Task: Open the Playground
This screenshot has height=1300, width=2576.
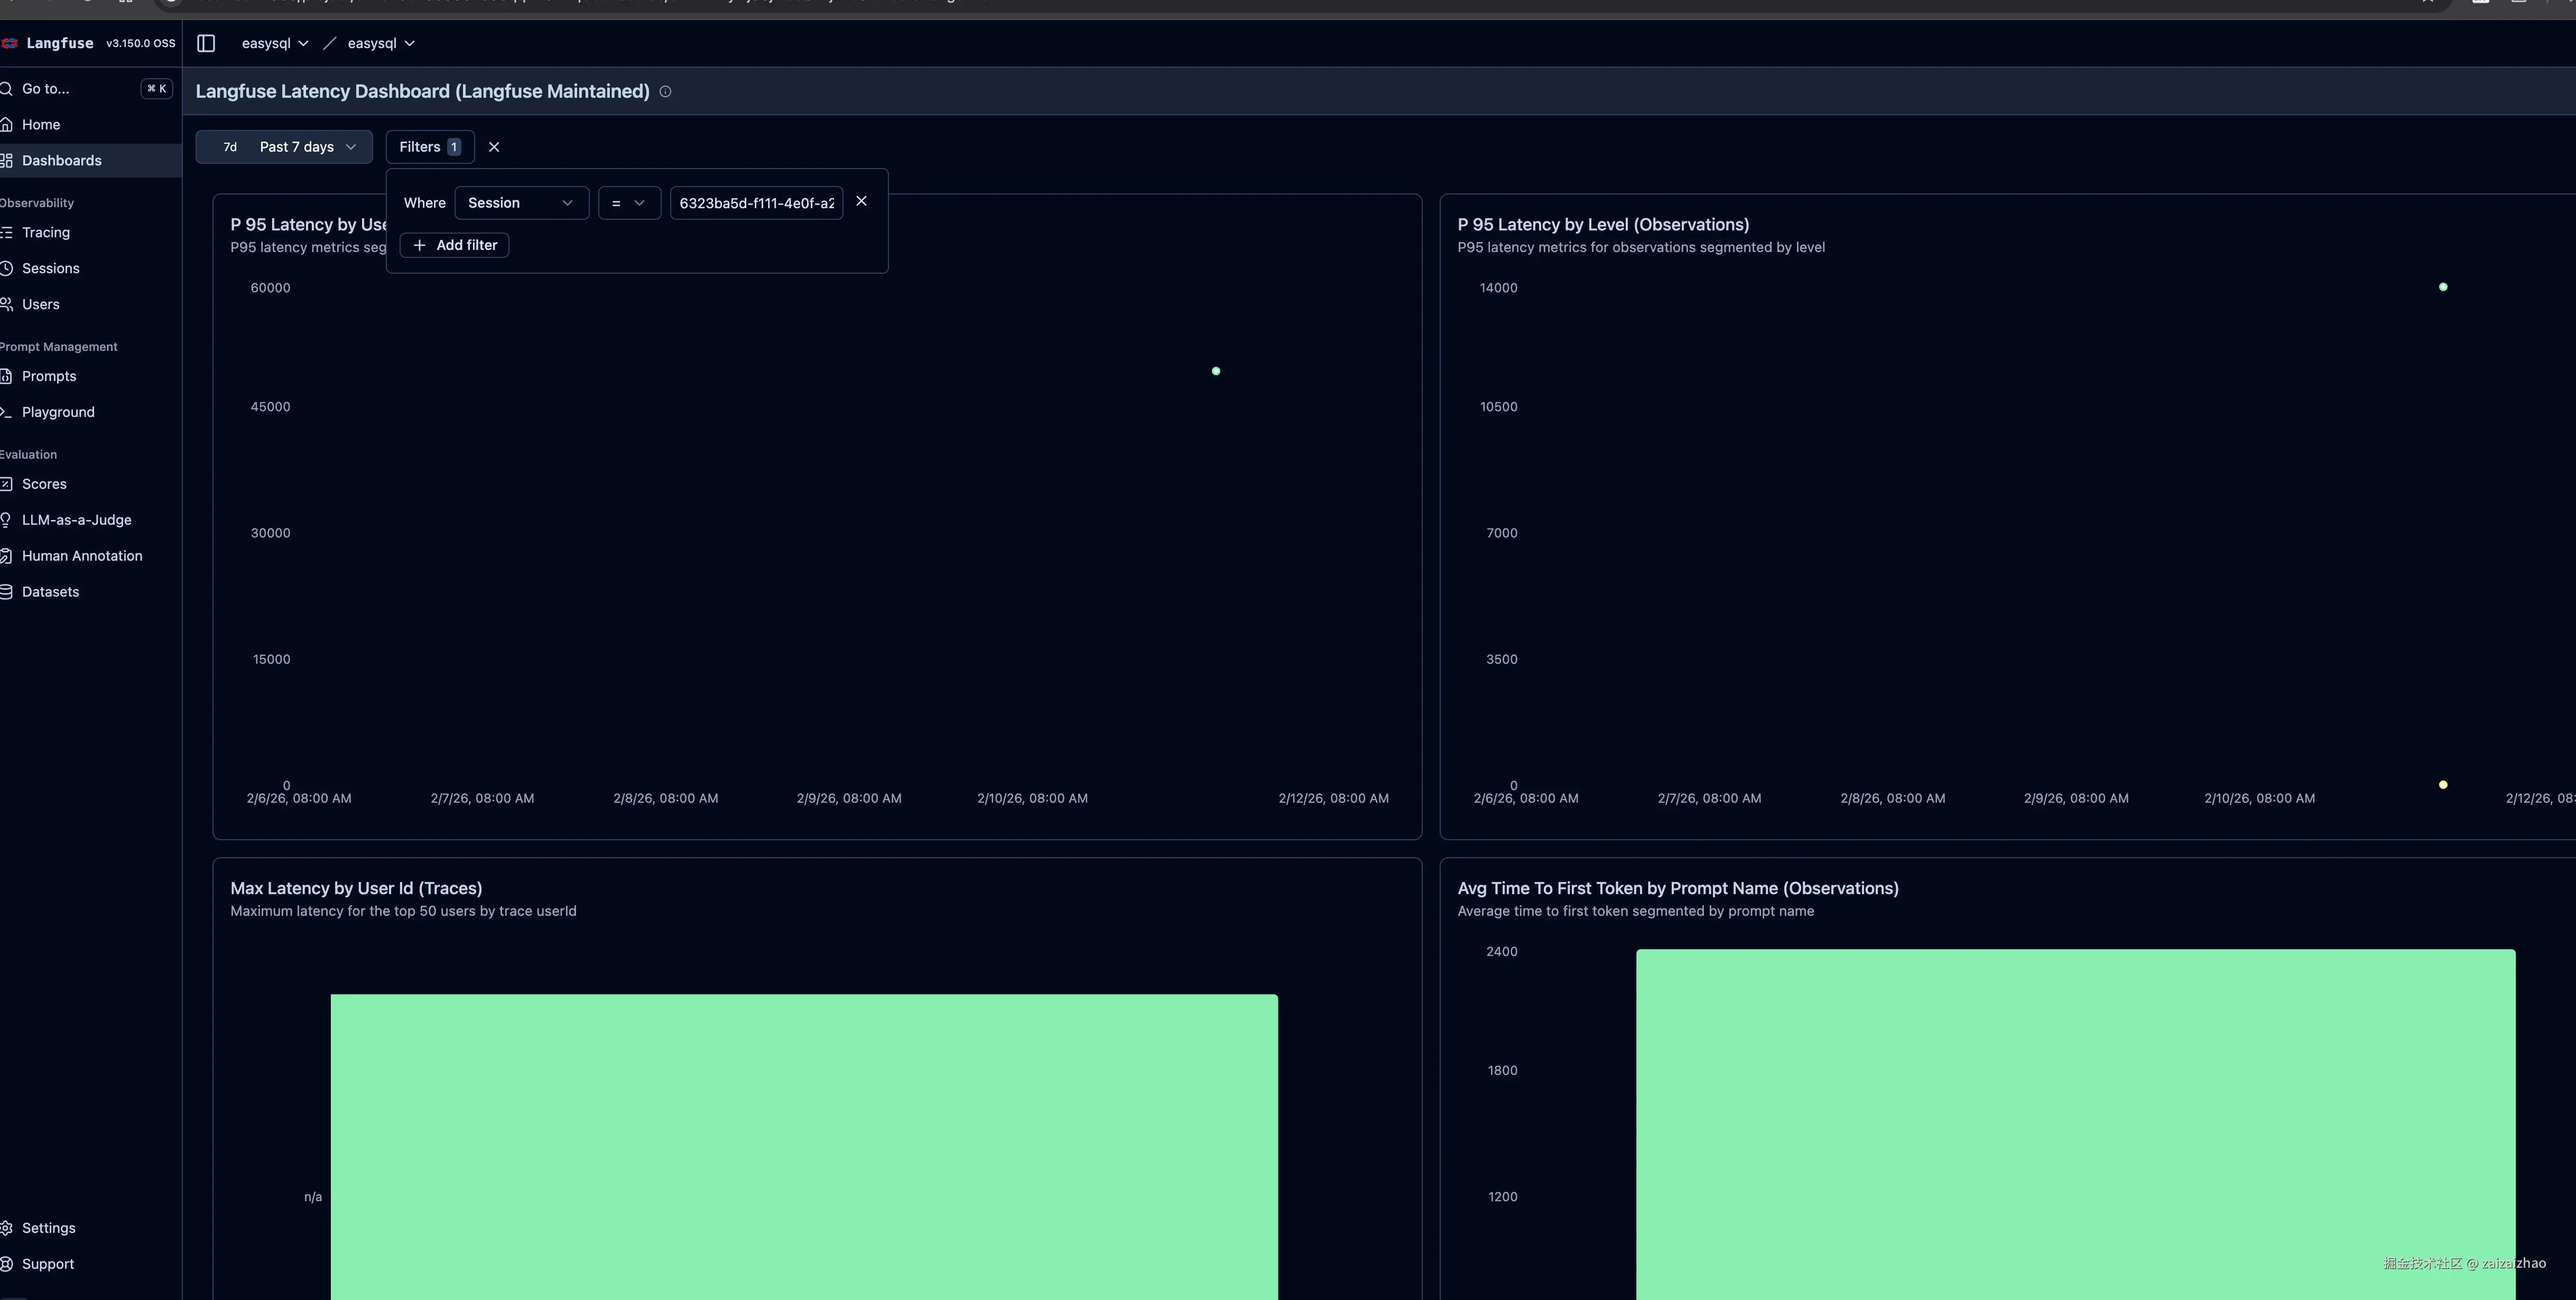Action: pos(58,412)
